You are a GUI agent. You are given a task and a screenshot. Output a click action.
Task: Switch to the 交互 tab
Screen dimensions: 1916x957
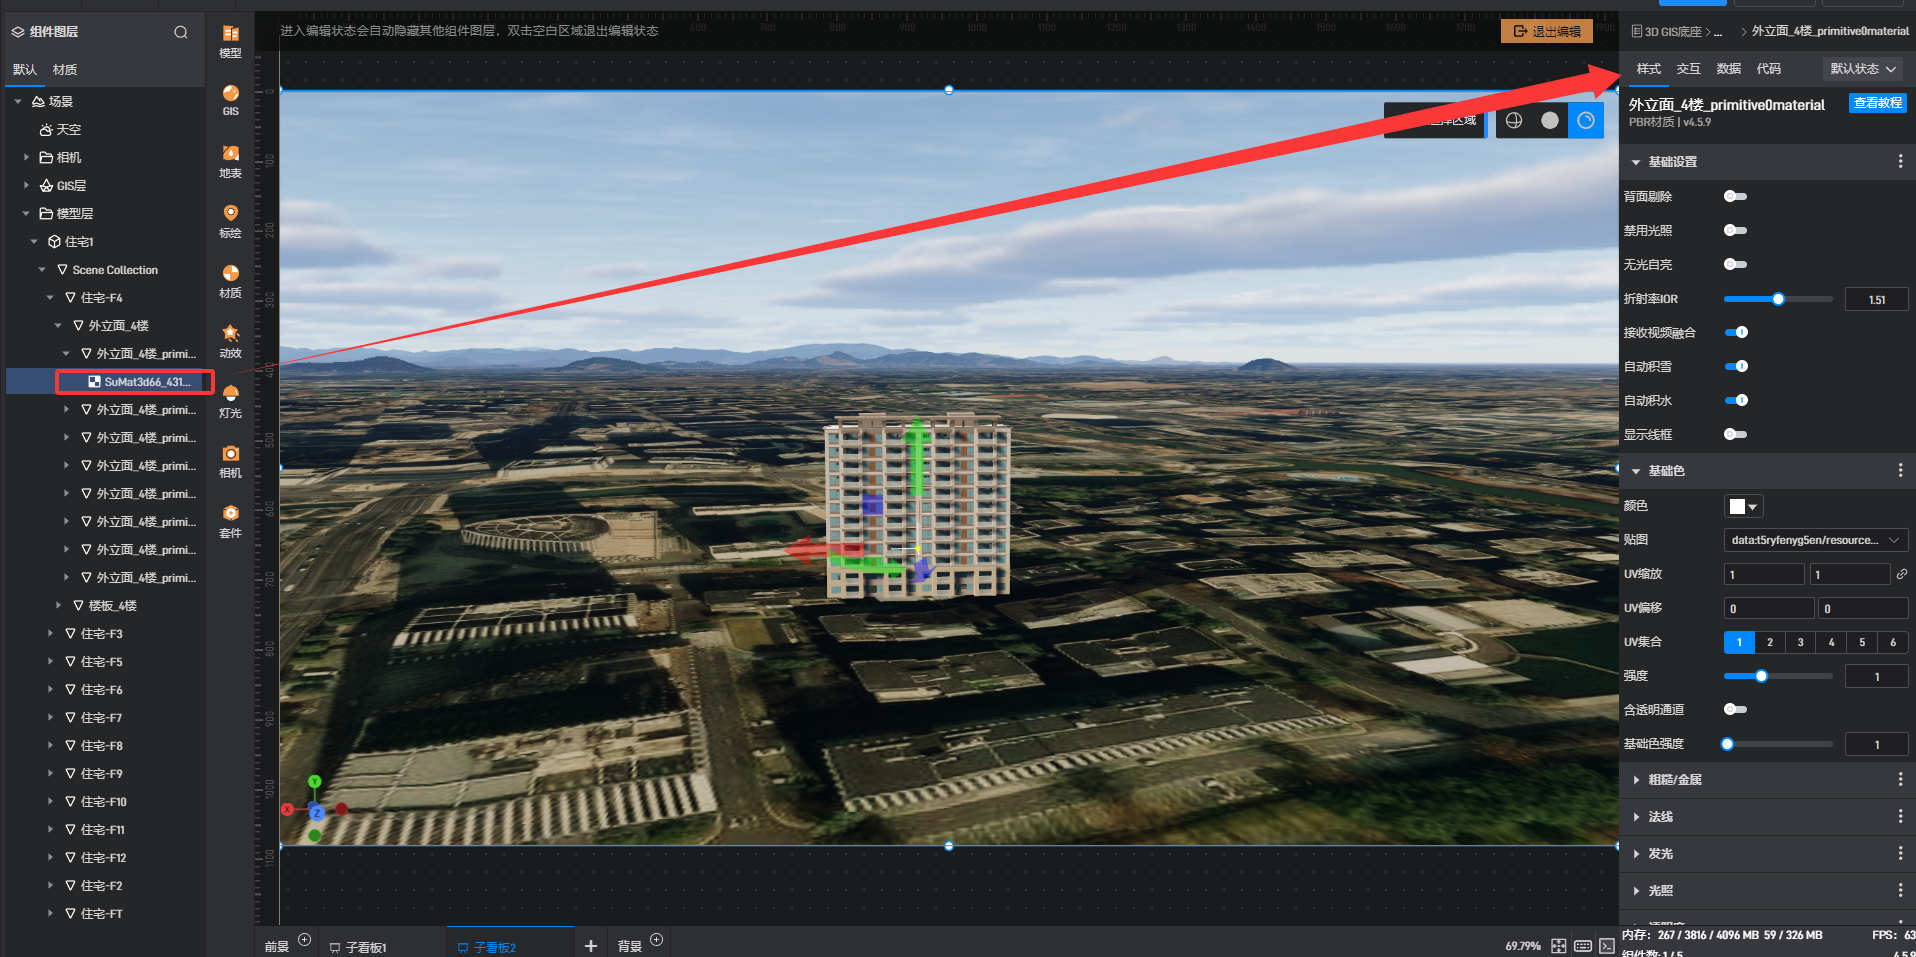click(x=1688, y=69)
